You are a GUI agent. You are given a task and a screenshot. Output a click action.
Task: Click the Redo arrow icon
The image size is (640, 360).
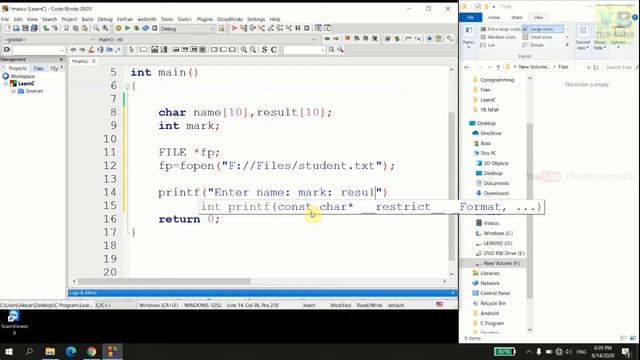point(55,28)
